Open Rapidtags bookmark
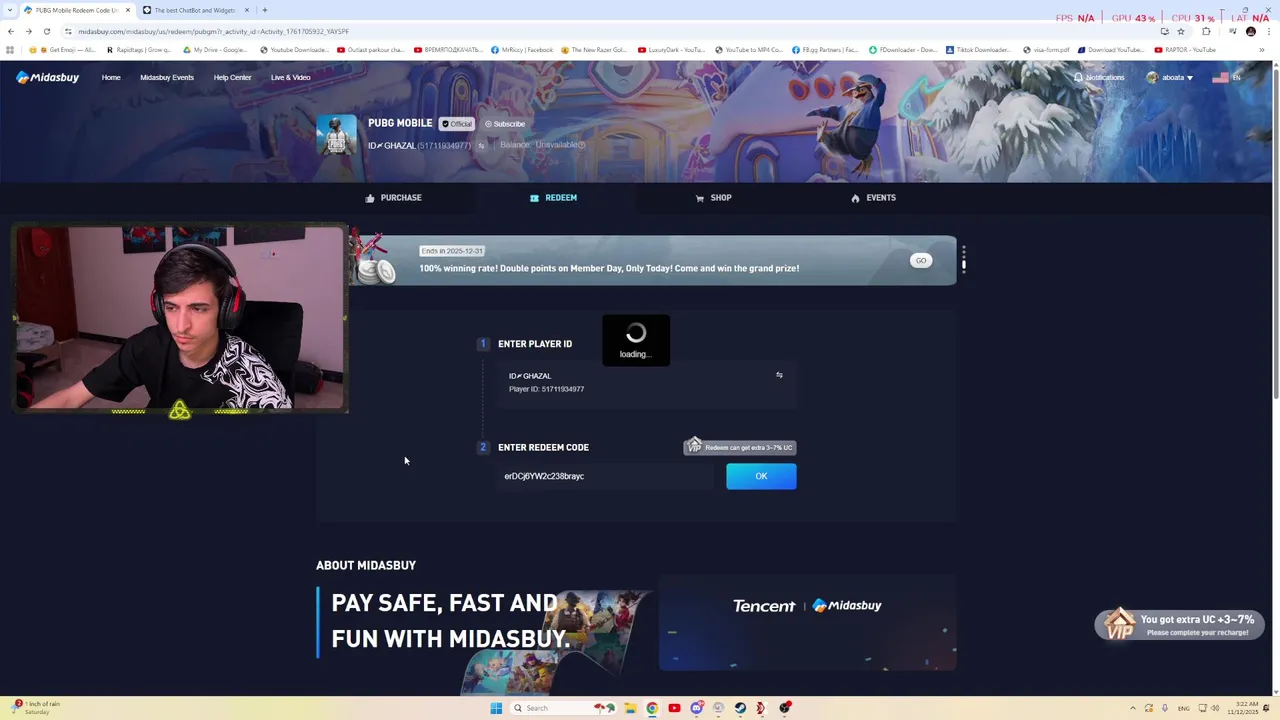This screenshot has width=1280, height=720. (139, 49)
